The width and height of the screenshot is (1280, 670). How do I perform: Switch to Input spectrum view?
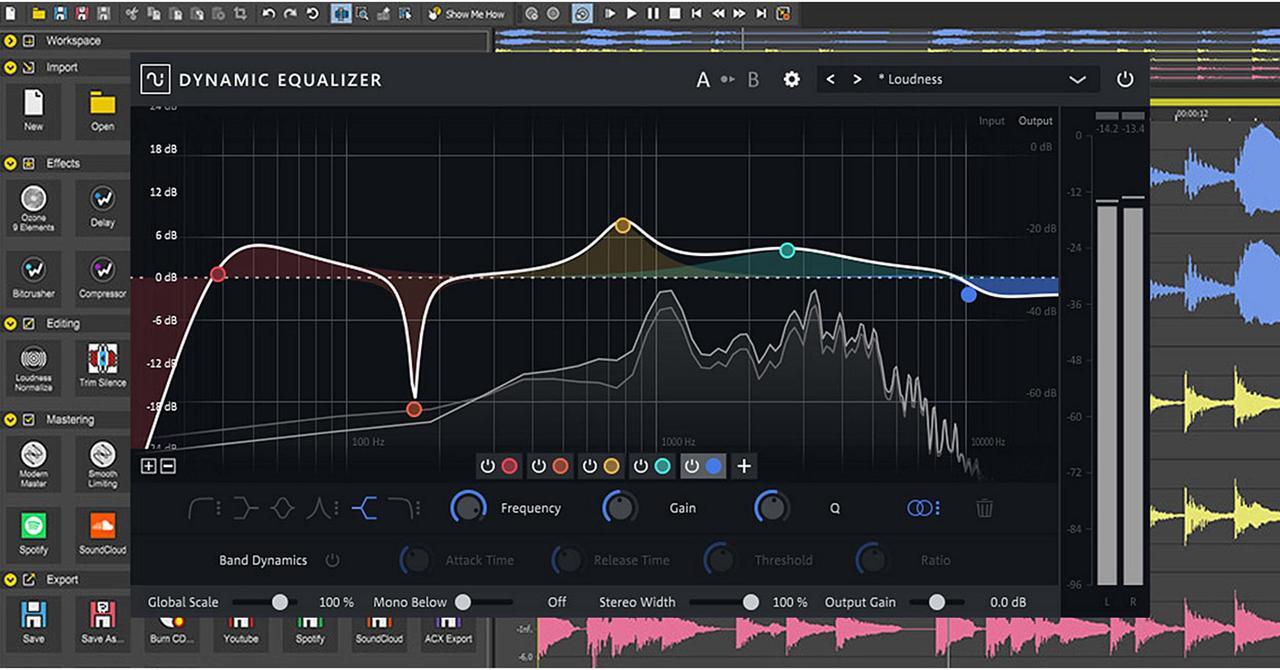991,121
